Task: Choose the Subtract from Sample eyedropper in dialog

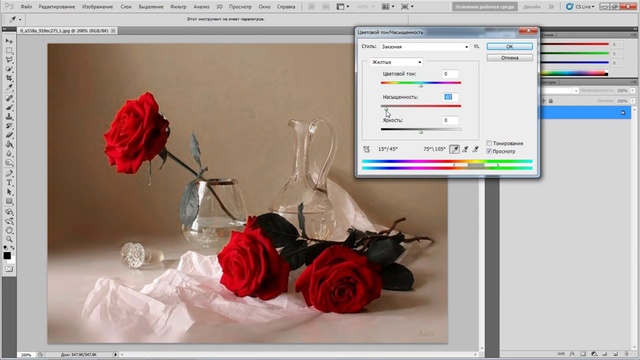Action: (476, 149)
